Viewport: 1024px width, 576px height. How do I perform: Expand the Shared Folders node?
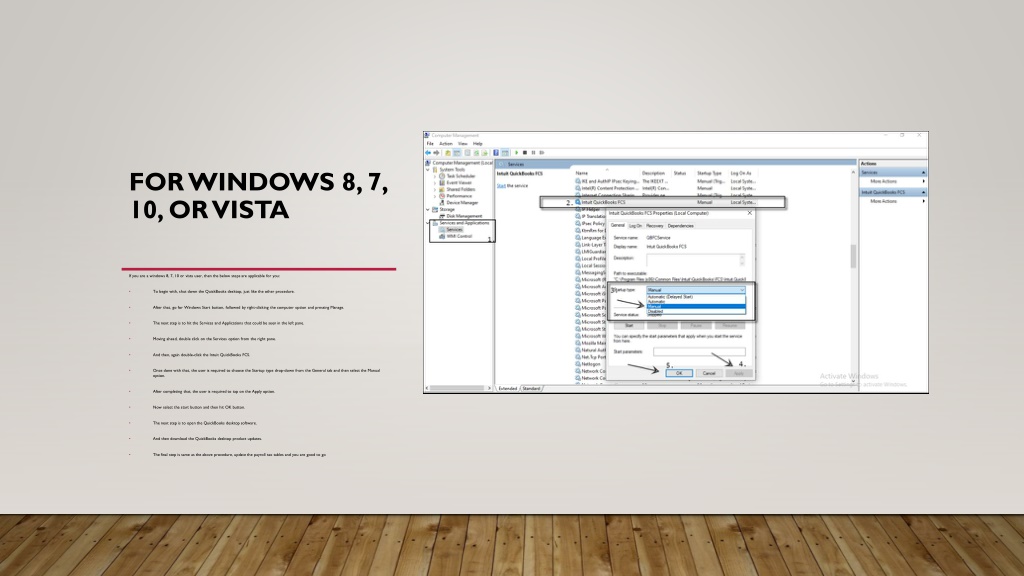coord(435,189)
